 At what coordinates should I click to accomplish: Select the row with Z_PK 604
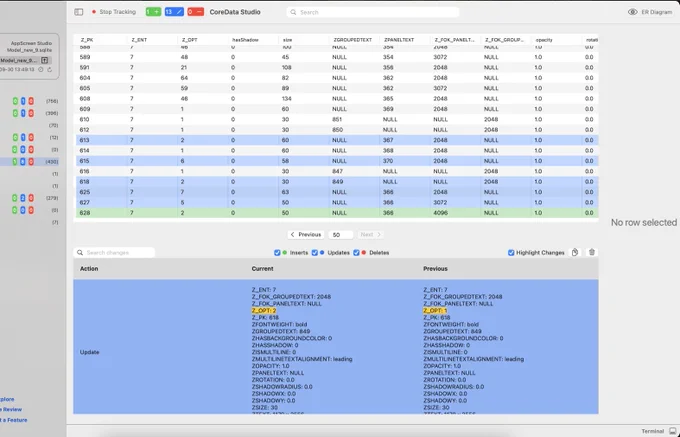click(336, 78)
